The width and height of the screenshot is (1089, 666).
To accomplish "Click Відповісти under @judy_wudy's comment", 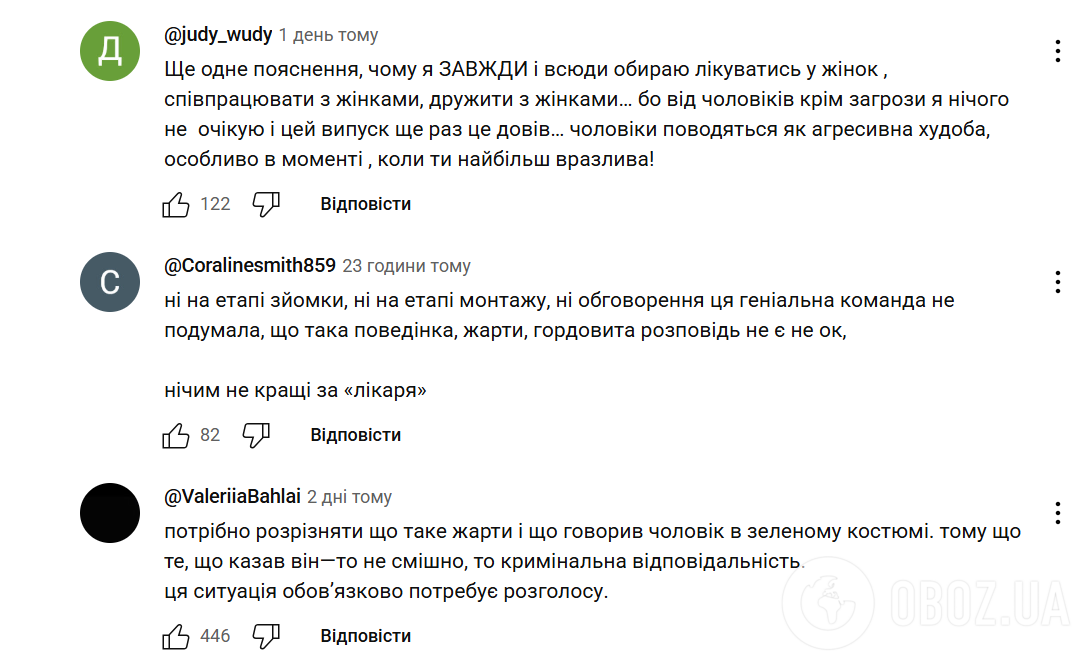I will pos(364,204).
